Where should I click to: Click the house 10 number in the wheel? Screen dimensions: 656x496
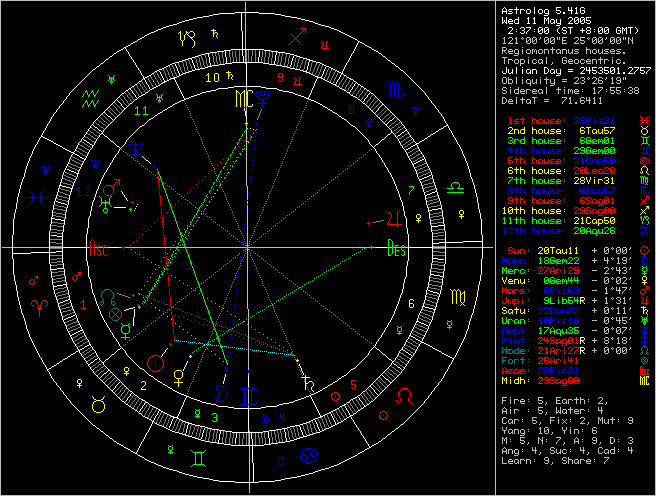[x=211, y=77]
